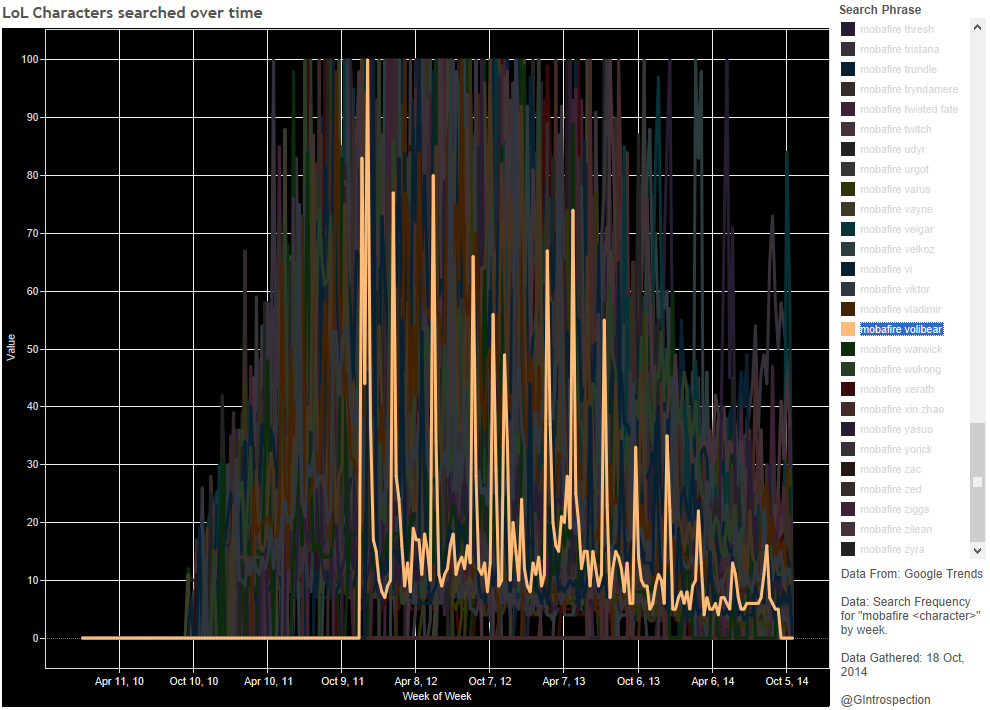Select the mobafire trundle navy swatch
Image resolution: width=990 pixels, height=710 pixels.
(848, 69)
